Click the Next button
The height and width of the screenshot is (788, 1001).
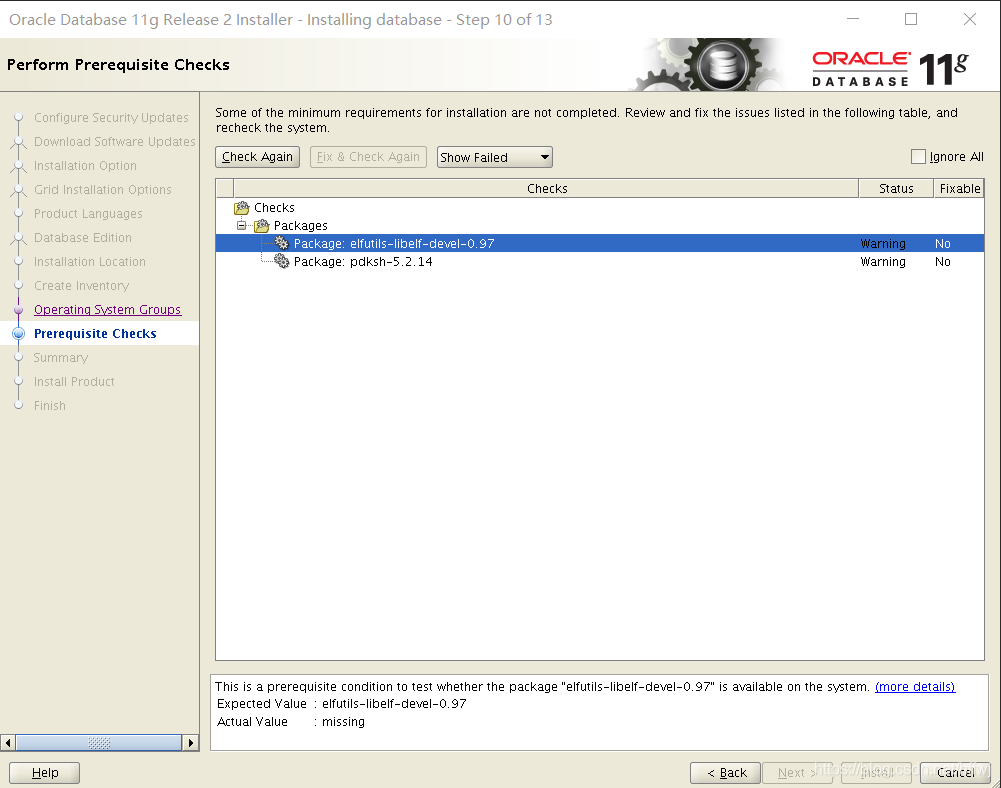pyautogui.click(x=797, y=773)
